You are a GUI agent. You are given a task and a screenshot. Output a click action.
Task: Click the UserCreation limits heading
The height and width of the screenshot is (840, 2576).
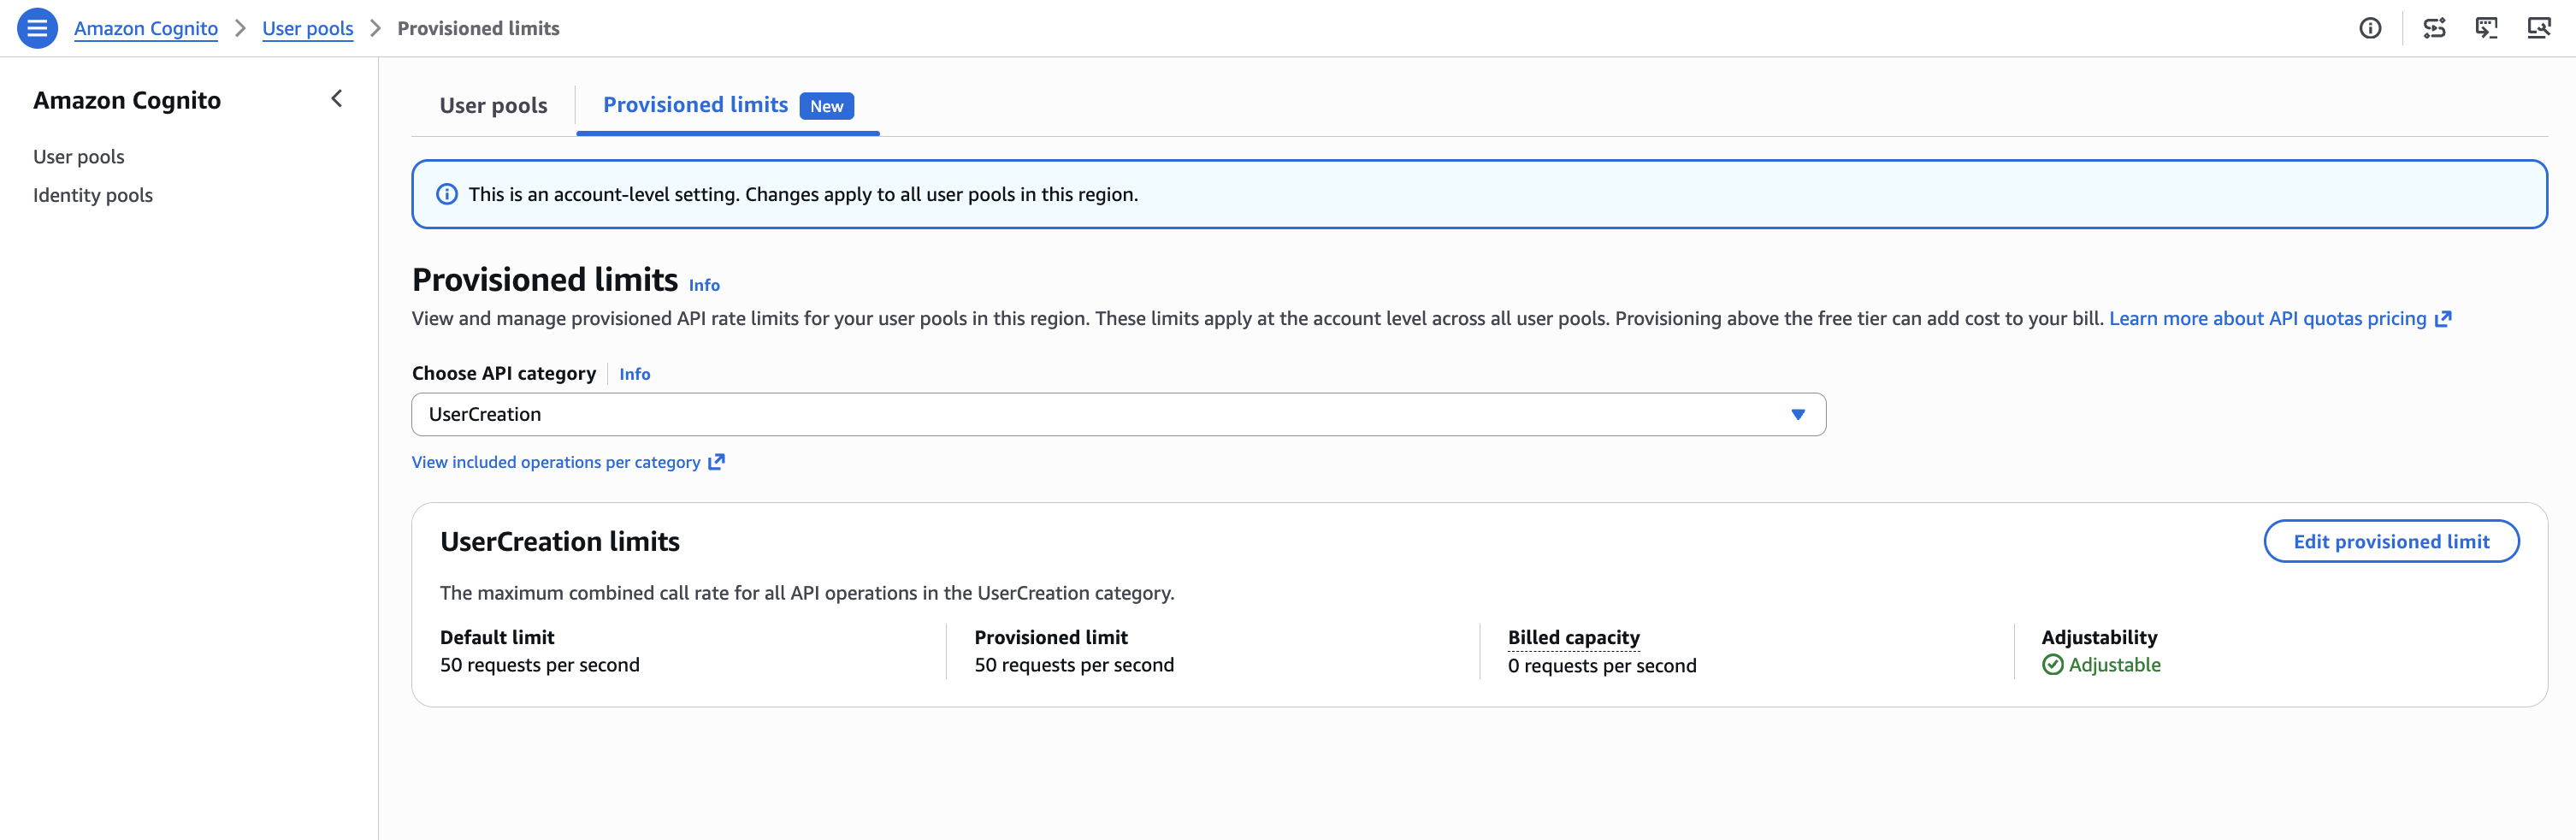click(x=559, y=542)
